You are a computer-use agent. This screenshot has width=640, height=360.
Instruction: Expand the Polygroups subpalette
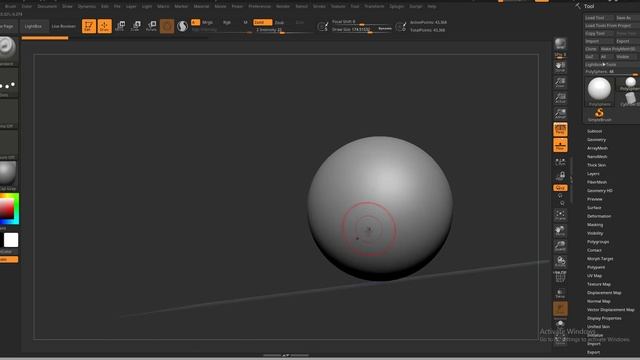(x=598, y=242)
